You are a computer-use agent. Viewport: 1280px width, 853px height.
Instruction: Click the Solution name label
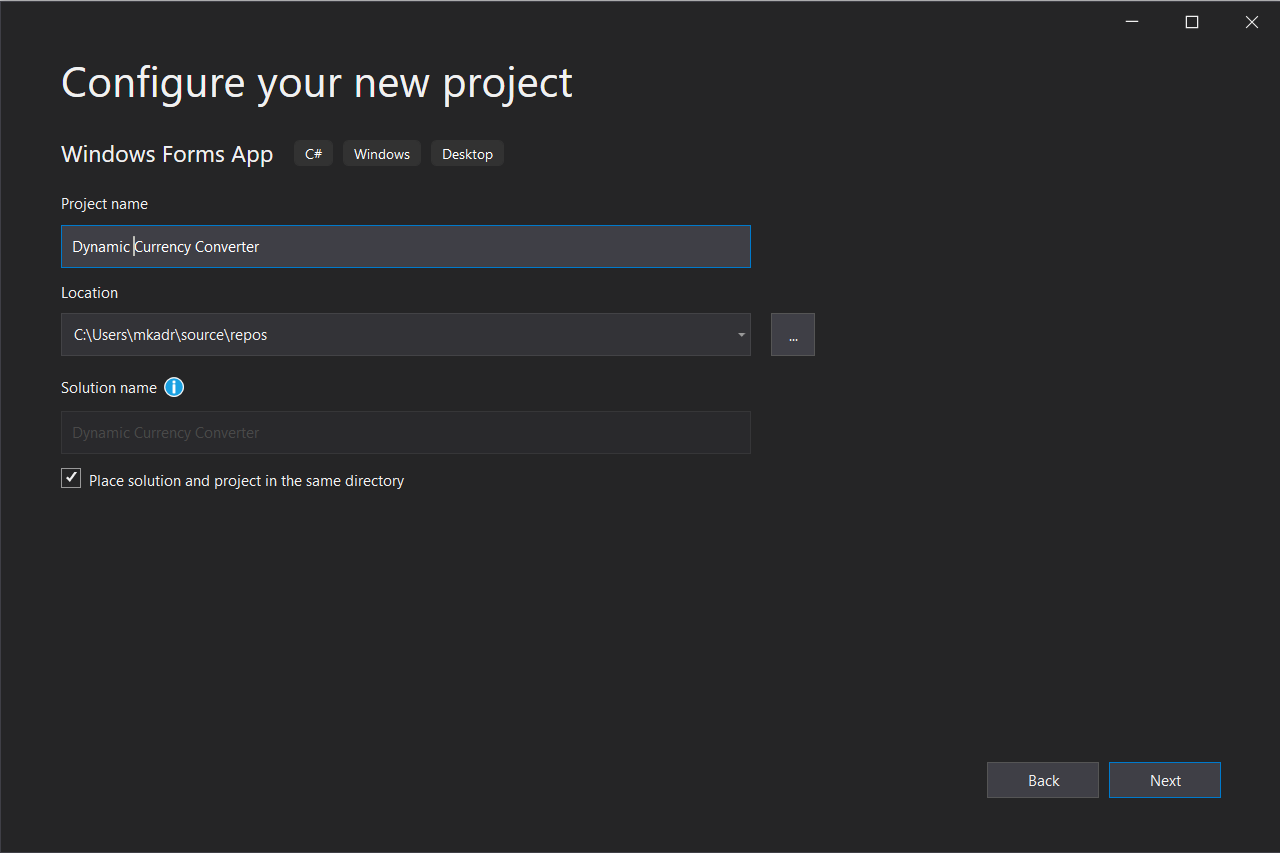[109, 388]
